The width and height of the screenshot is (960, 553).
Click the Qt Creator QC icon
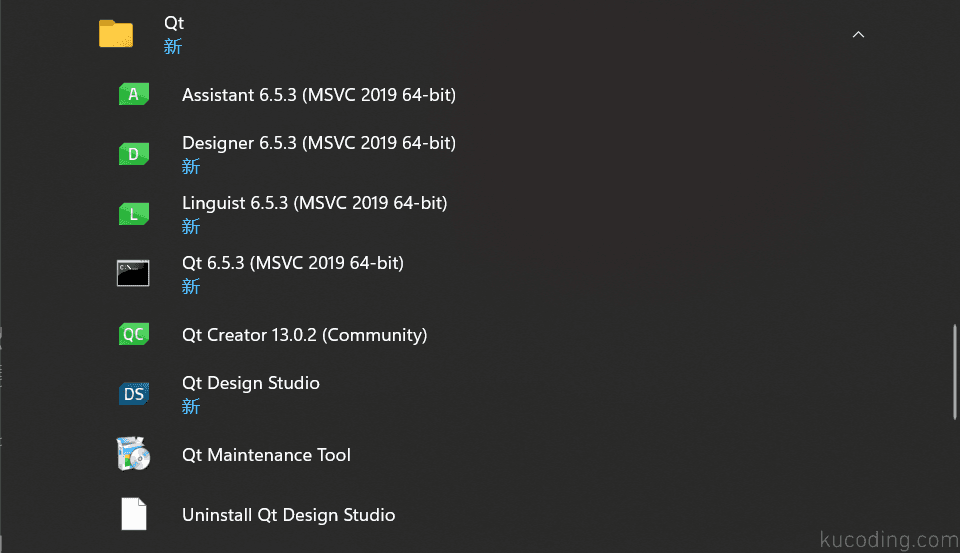click(x=133, y=334)
